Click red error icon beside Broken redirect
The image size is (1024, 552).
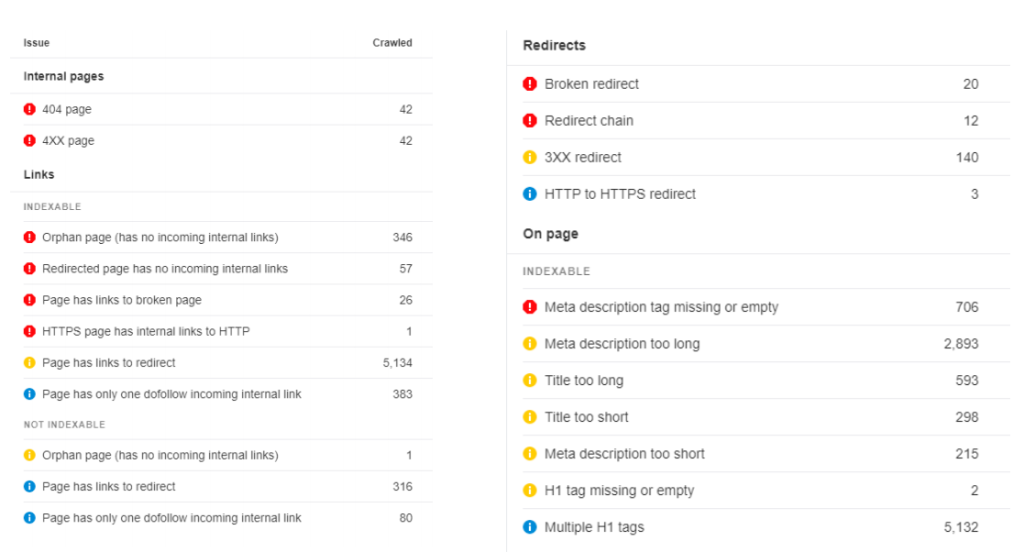pos(530,84)
